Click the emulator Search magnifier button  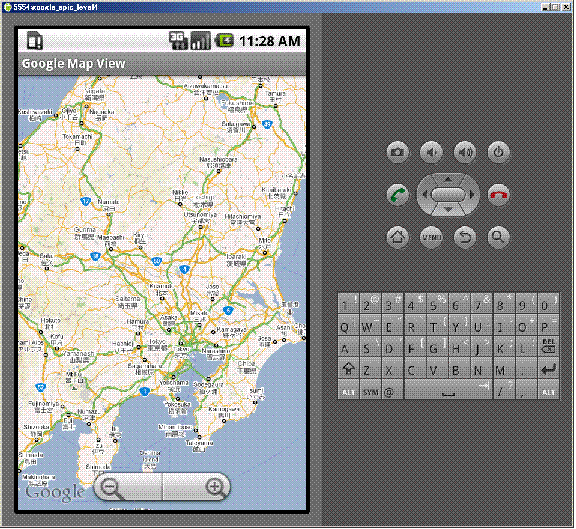tap(498, 237)
